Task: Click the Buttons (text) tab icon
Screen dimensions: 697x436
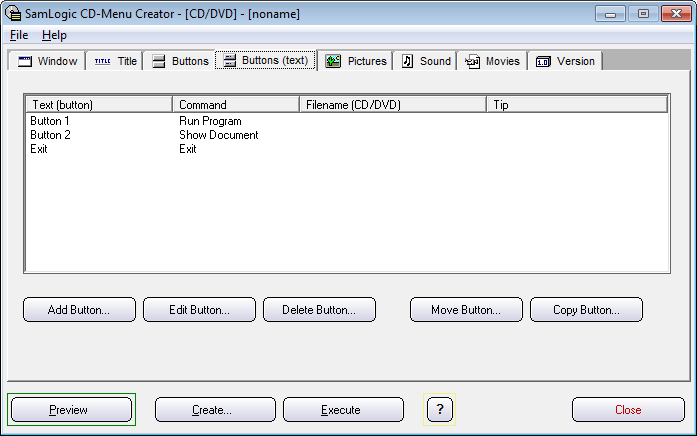Action: [x=229, y=60]
